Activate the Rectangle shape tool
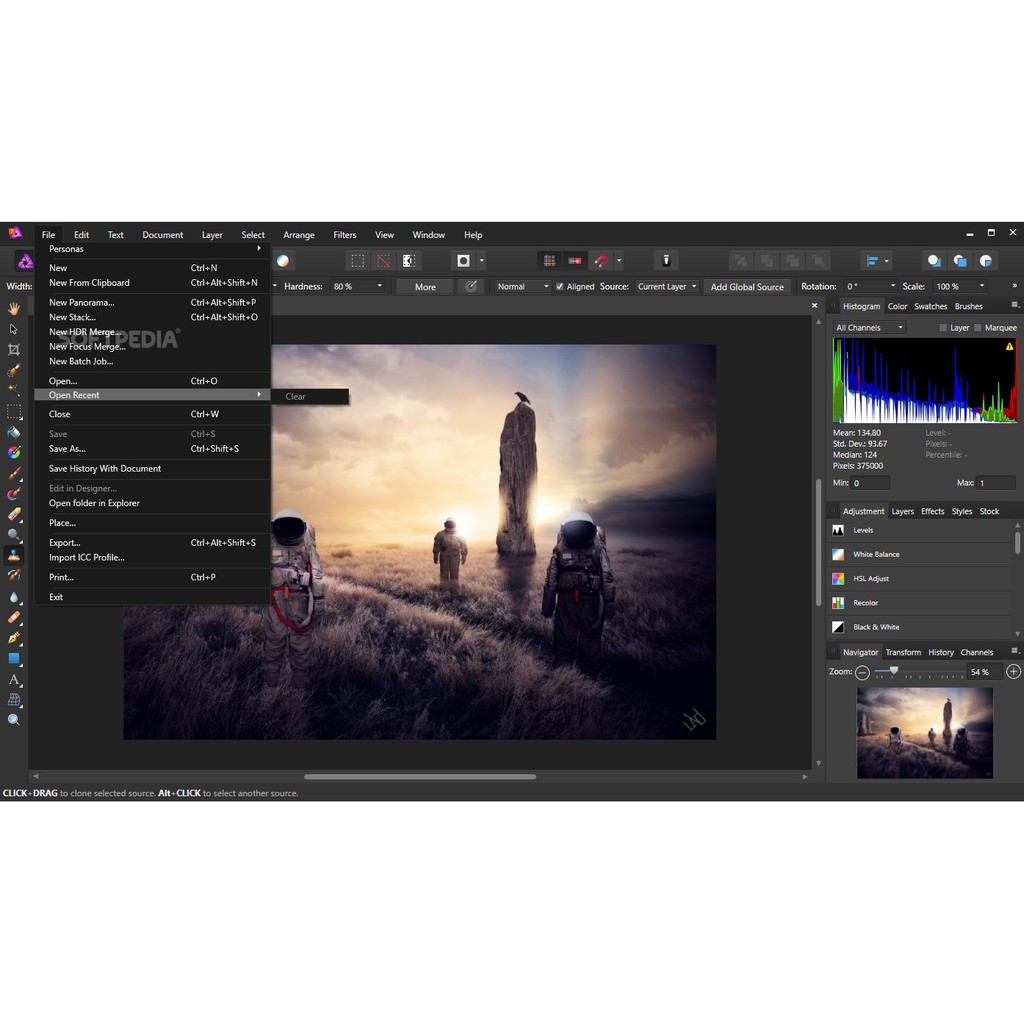The height and width of the screenshot is (1024, 1024). click(14, 658)
